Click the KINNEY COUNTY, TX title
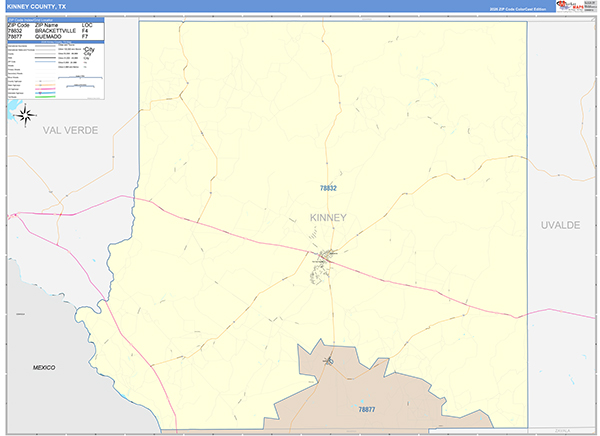 click(36, 7)
